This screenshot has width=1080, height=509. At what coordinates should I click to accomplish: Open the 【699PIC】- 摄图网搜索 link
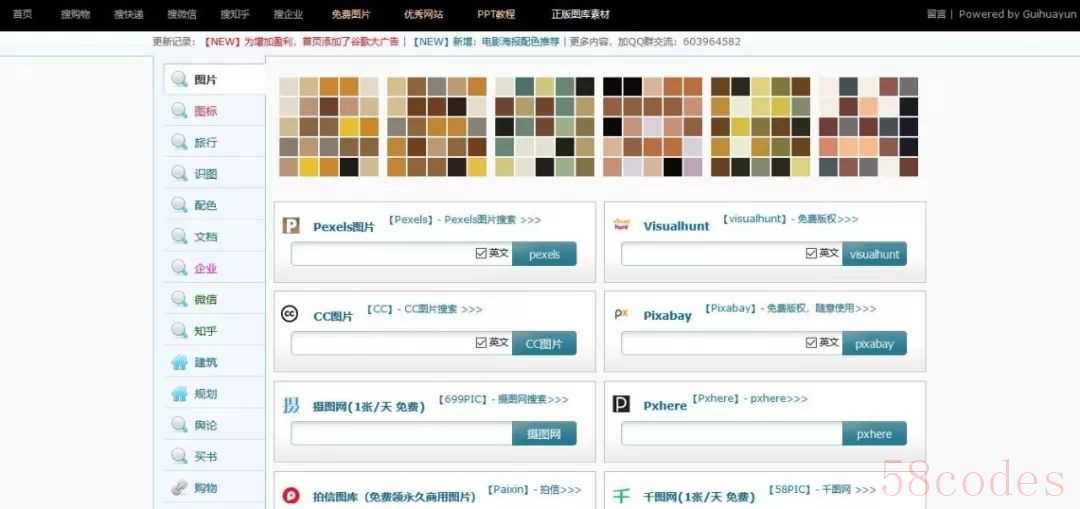[x=503, y=399]
